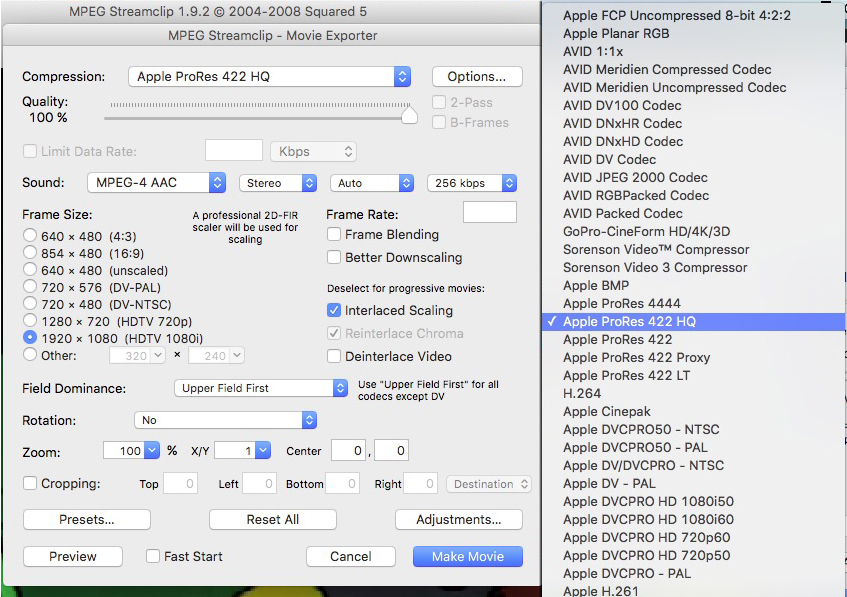
Task: Choose checked Apple ProRes 422 HQ entry
Action: point(694,321)
